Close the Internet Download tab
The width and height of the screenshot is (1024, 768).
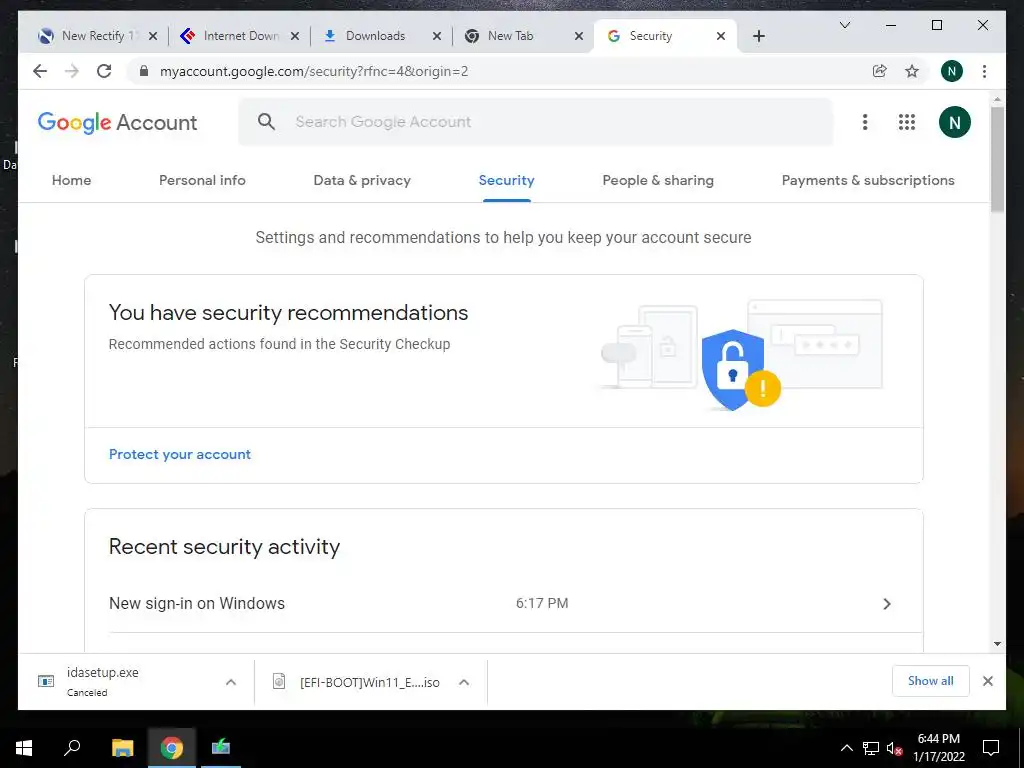click(295, 36)
